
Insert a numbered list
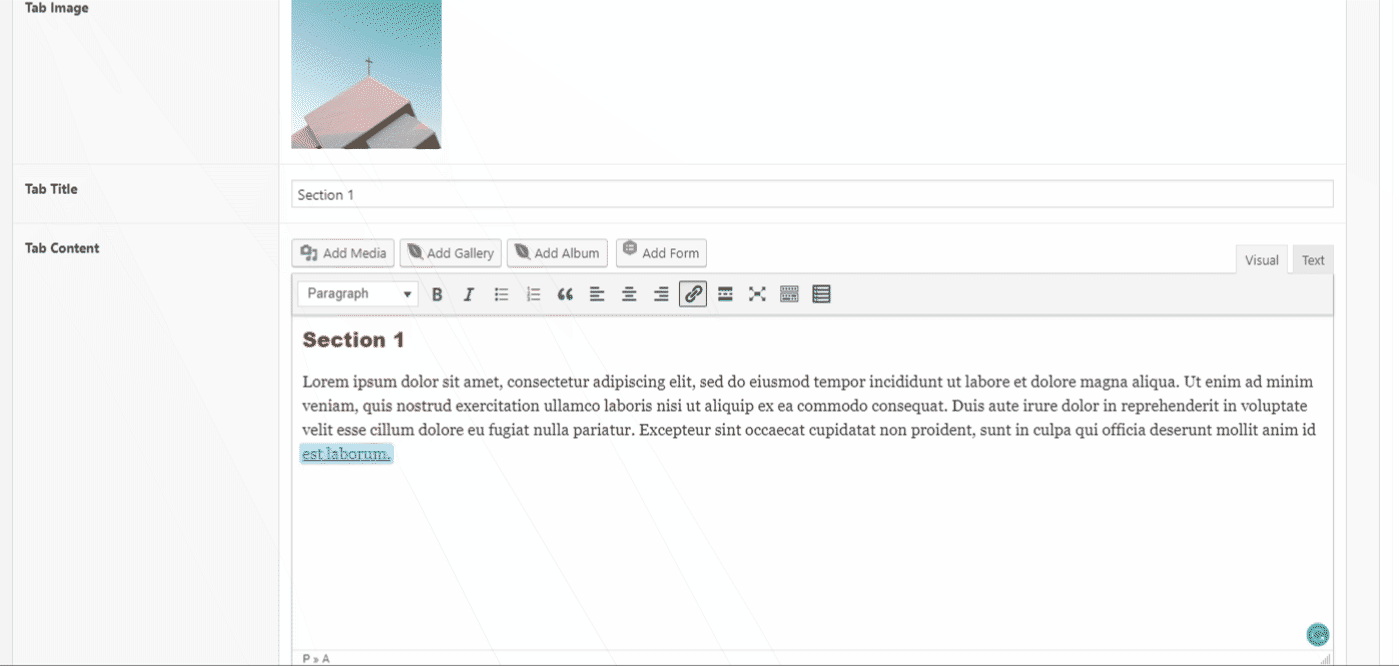[x=533, y=294]
